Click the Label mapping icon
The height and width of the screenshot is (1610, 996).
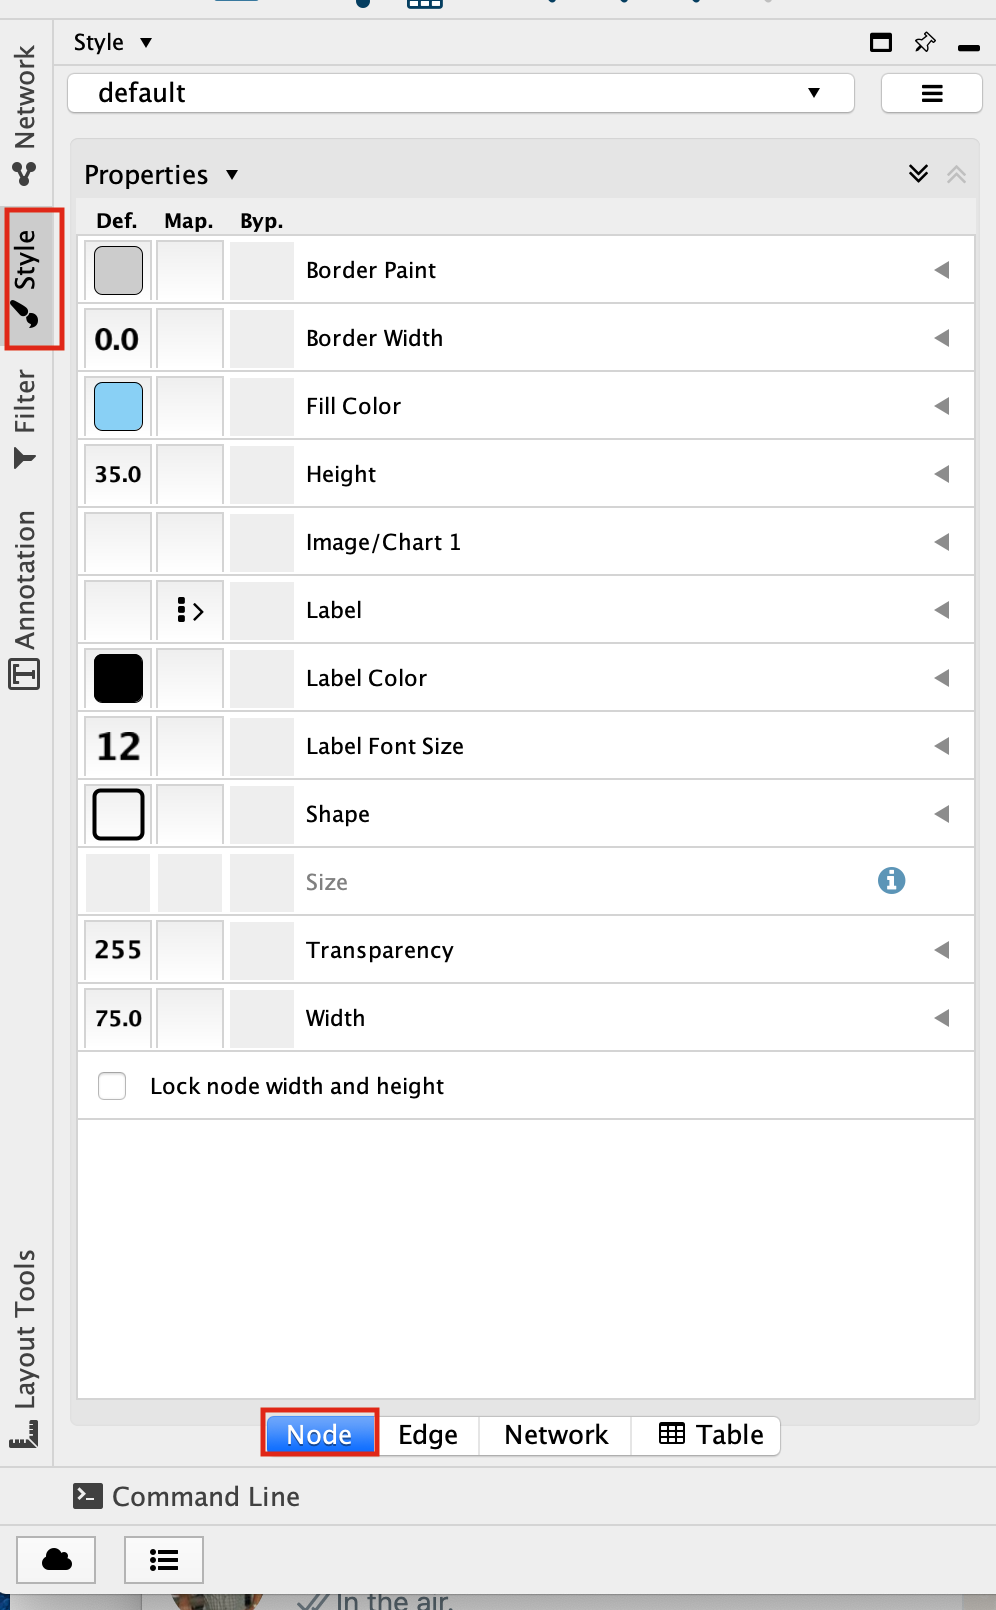pyautogui.click(x=190, y=610)
